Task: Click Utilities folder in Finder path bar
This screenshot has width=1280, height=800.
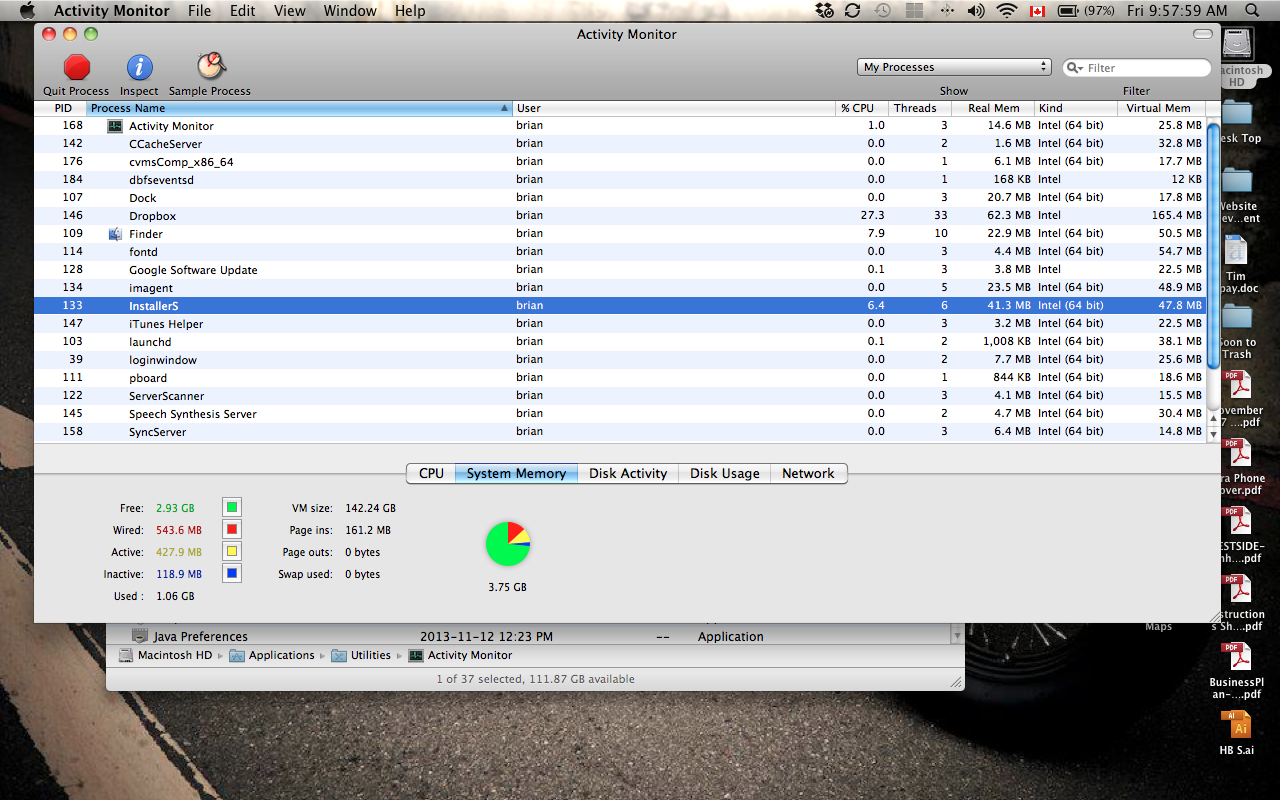Action: [362, 655]
